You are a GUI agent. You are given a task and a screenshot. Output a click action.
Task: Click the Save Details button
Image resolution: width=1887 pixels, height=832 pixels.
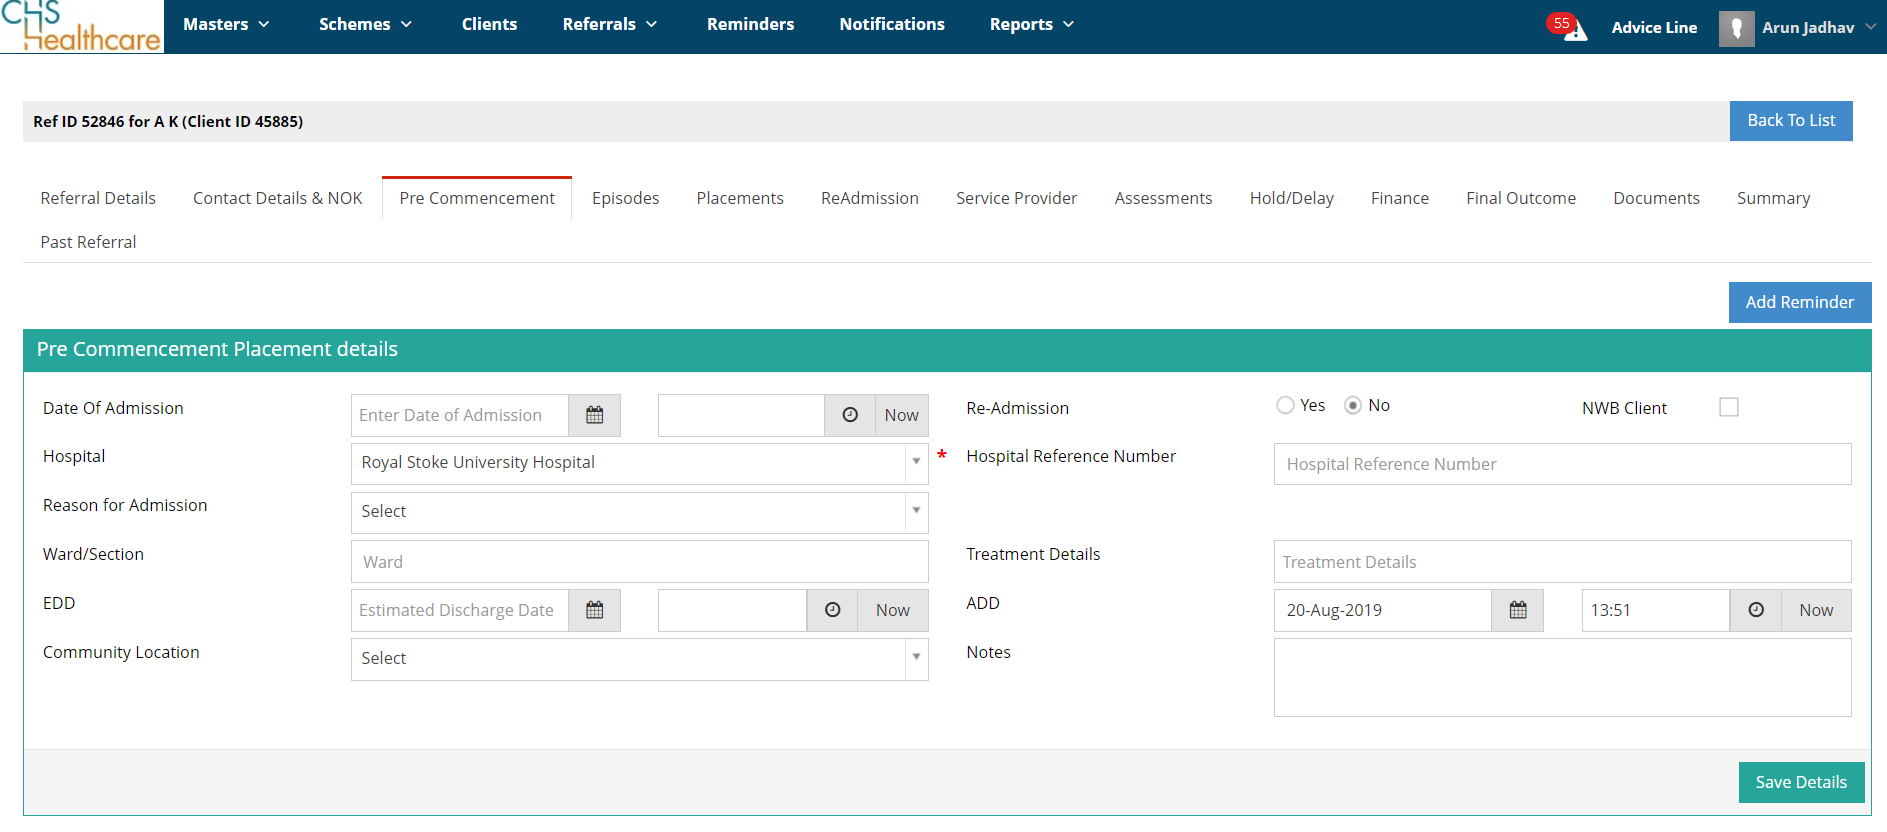tap(1801, 782)
